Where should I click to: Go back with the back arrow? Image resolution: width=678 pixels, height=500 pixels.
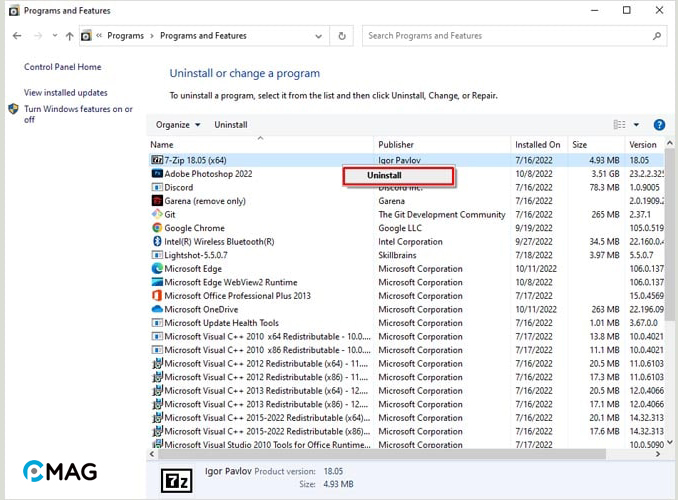(17, 36)
